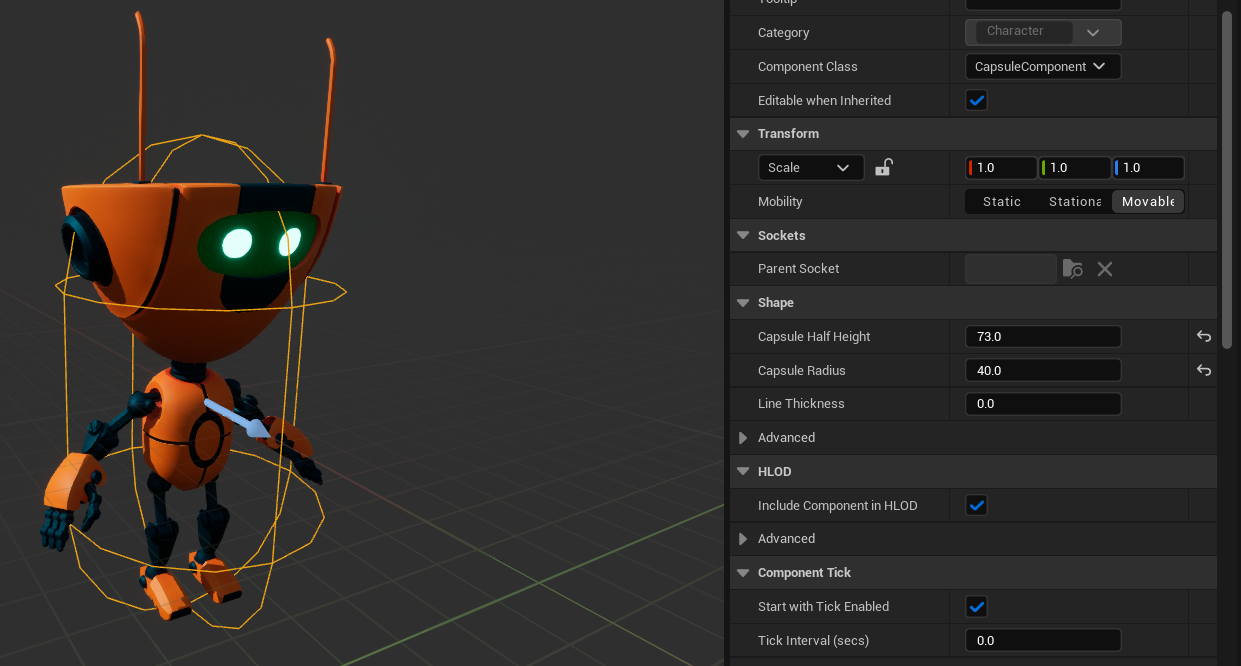Image resolution: width=1241 pixels, height=666 pixels.
Task: Click the Tick Interval (secs) field
Action: tap(1043, 640)
